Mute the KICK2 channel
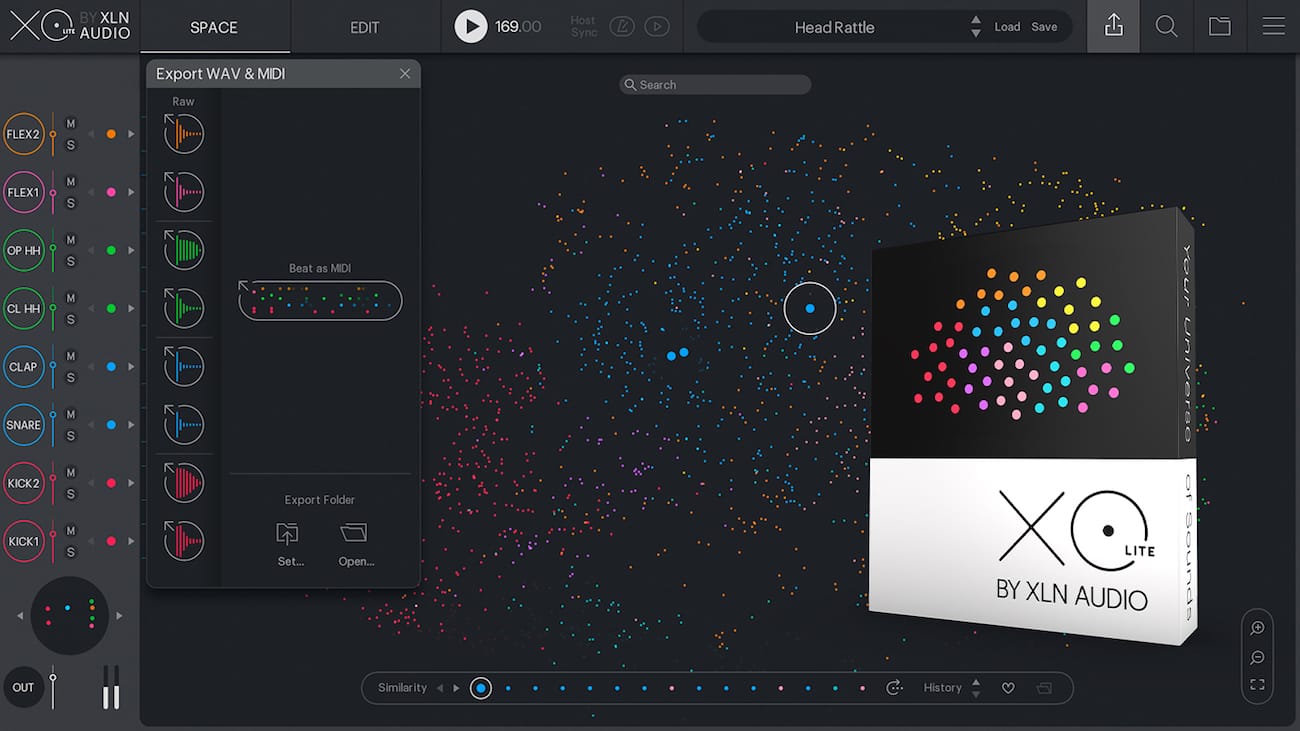The height and width of the screenshot is (731, 1300). 70,473
